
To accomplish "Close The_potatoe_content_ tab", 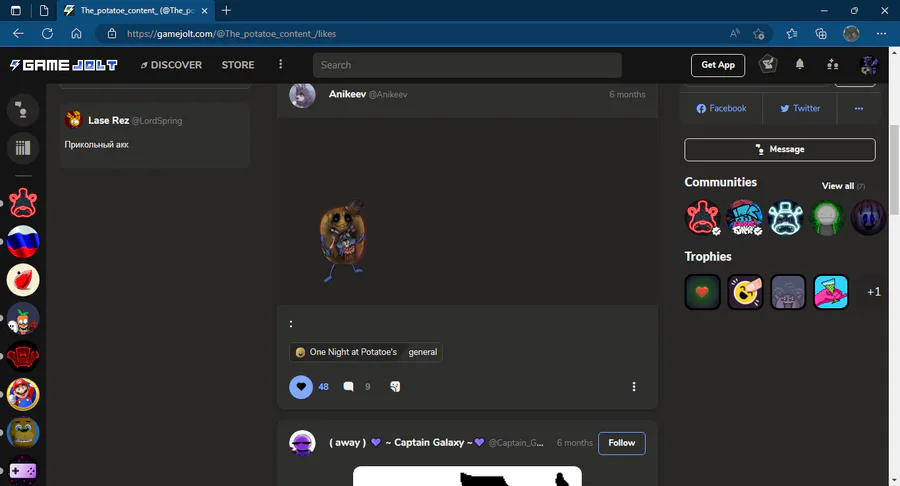I will click(x=204, y=10).
